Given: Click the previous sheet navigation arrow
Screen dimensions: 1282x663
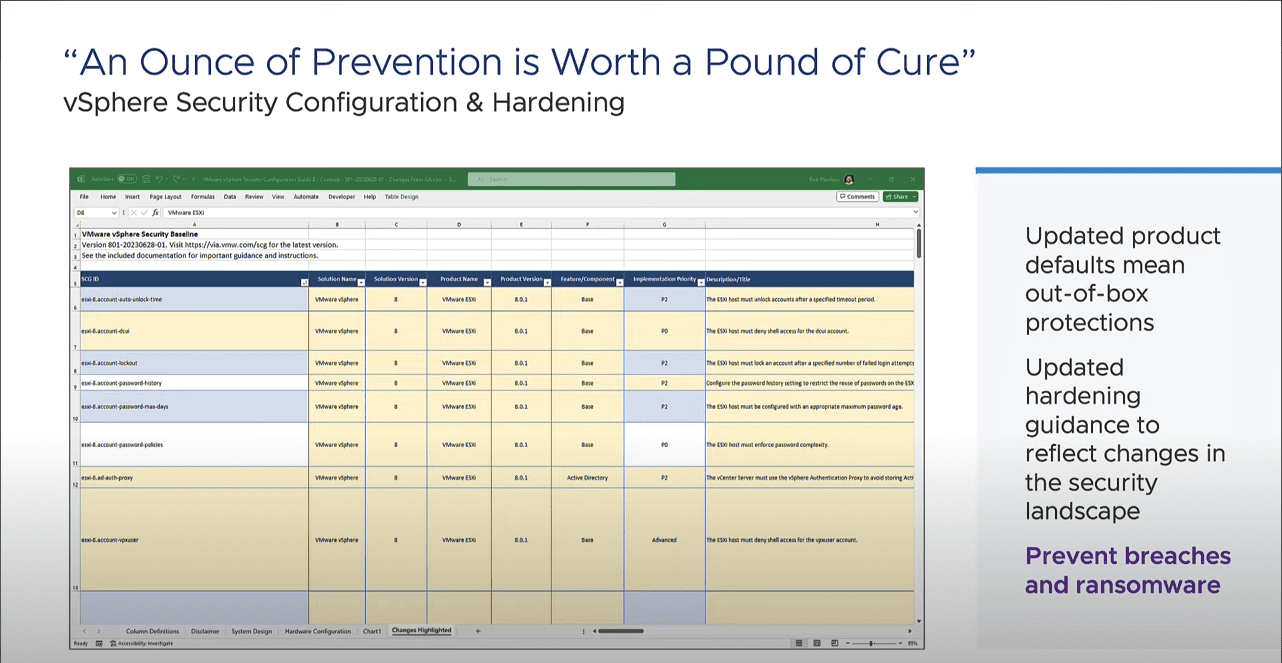Looking at the screenshot, I should tap(84, 631).
